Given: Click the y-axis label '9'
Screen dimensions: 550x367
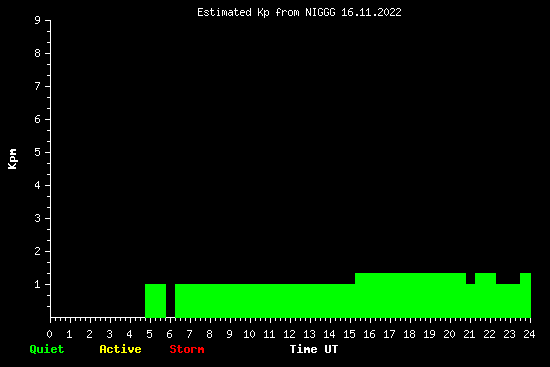Looking at the screenshot, I should pos(38,20).
